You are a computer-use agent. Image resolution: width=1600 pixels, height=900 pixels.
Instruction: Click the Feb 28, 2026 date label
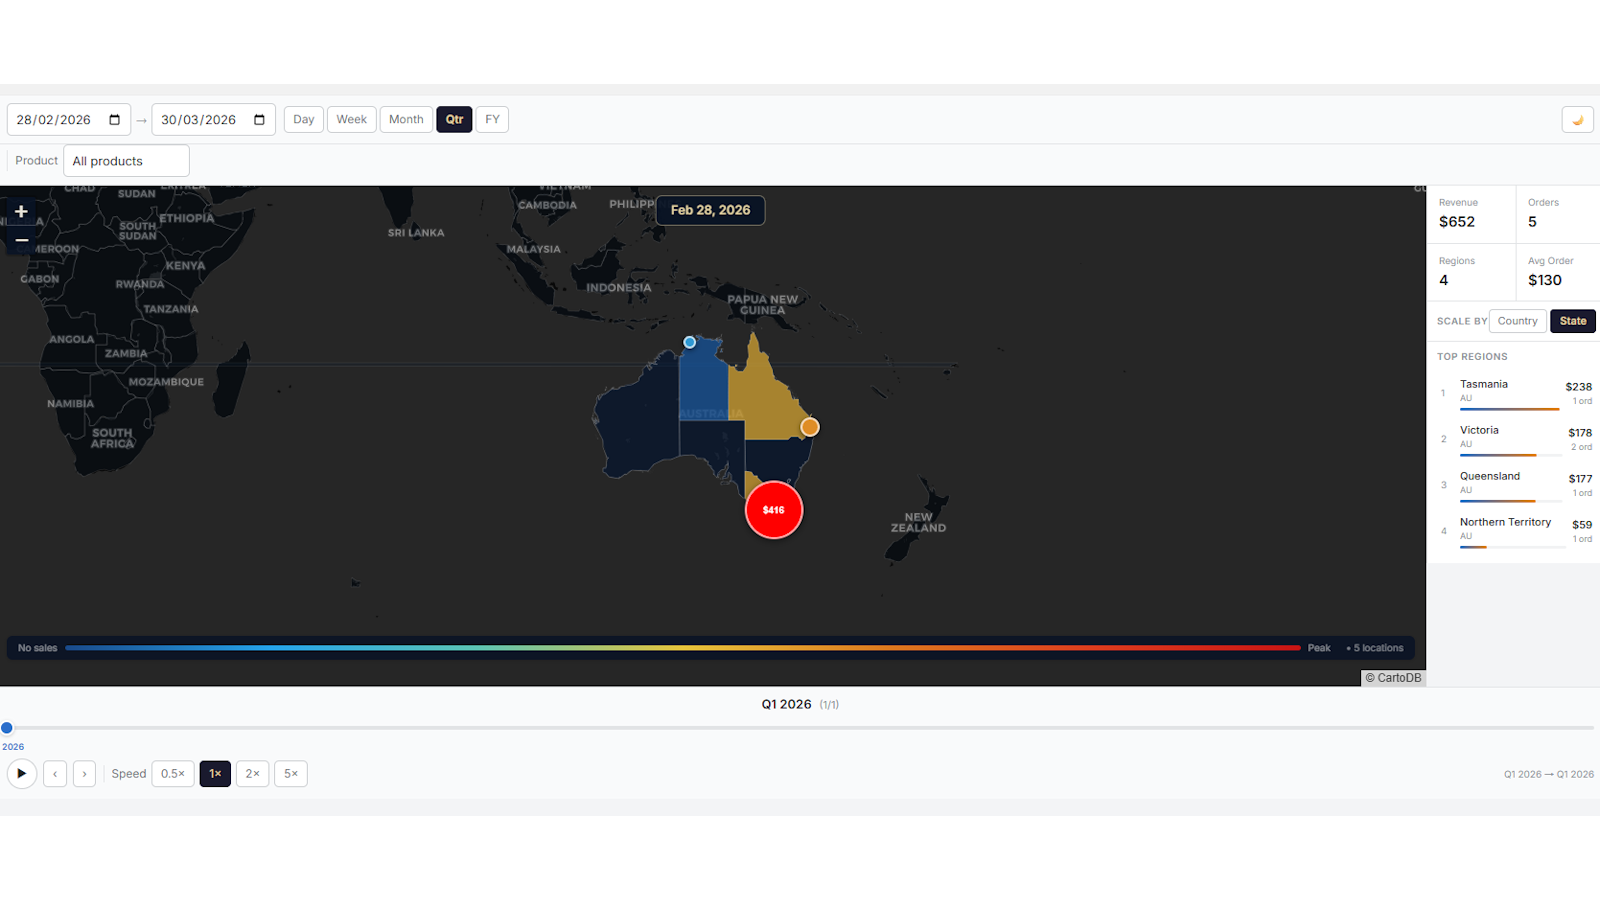point(710,210)
